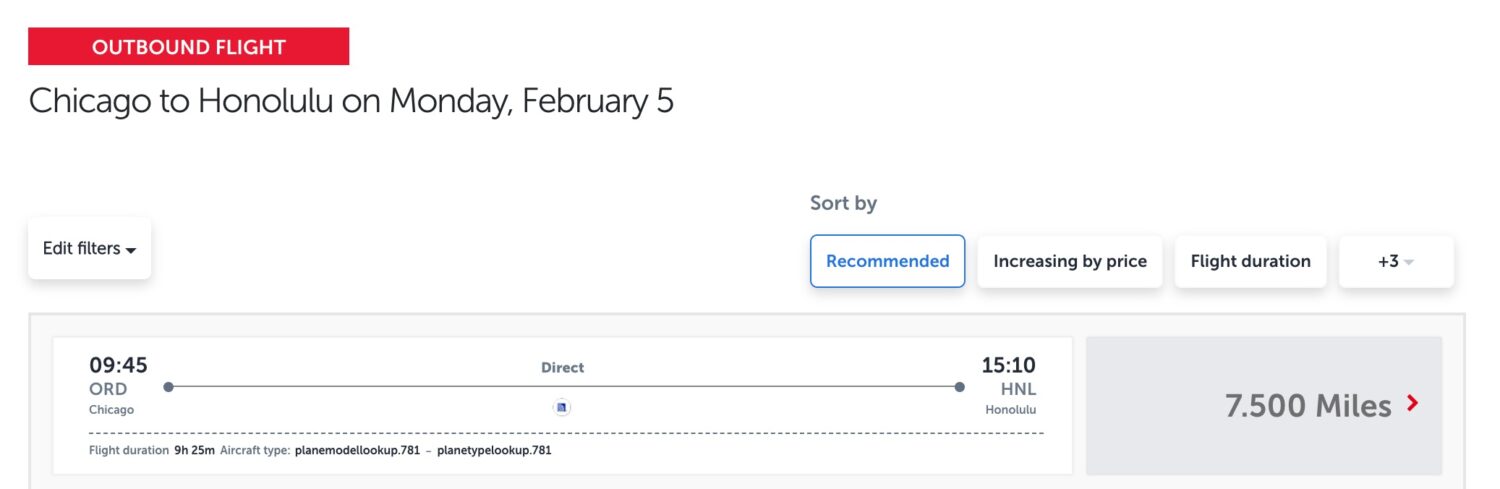Click the Direct flight label
This screenshot has height=489, width=1500.
click(562, 367)
